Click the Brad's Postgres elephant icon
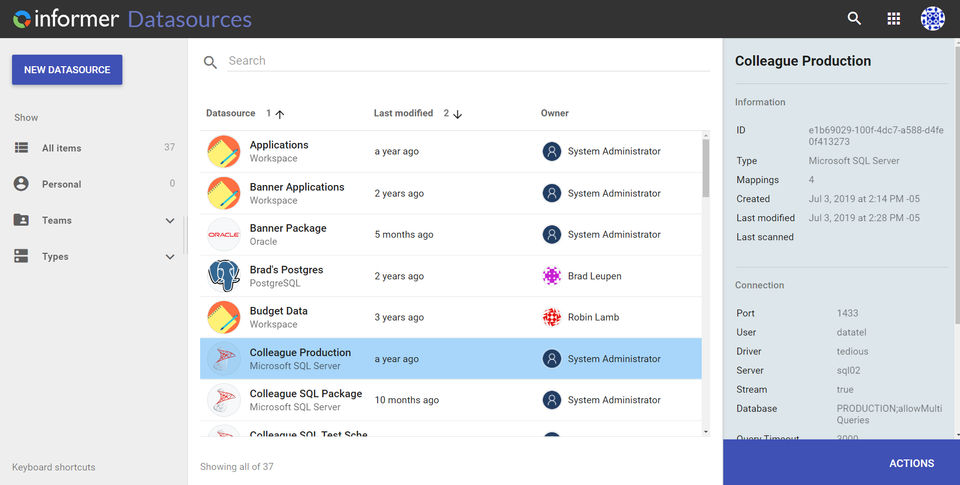 224,276
